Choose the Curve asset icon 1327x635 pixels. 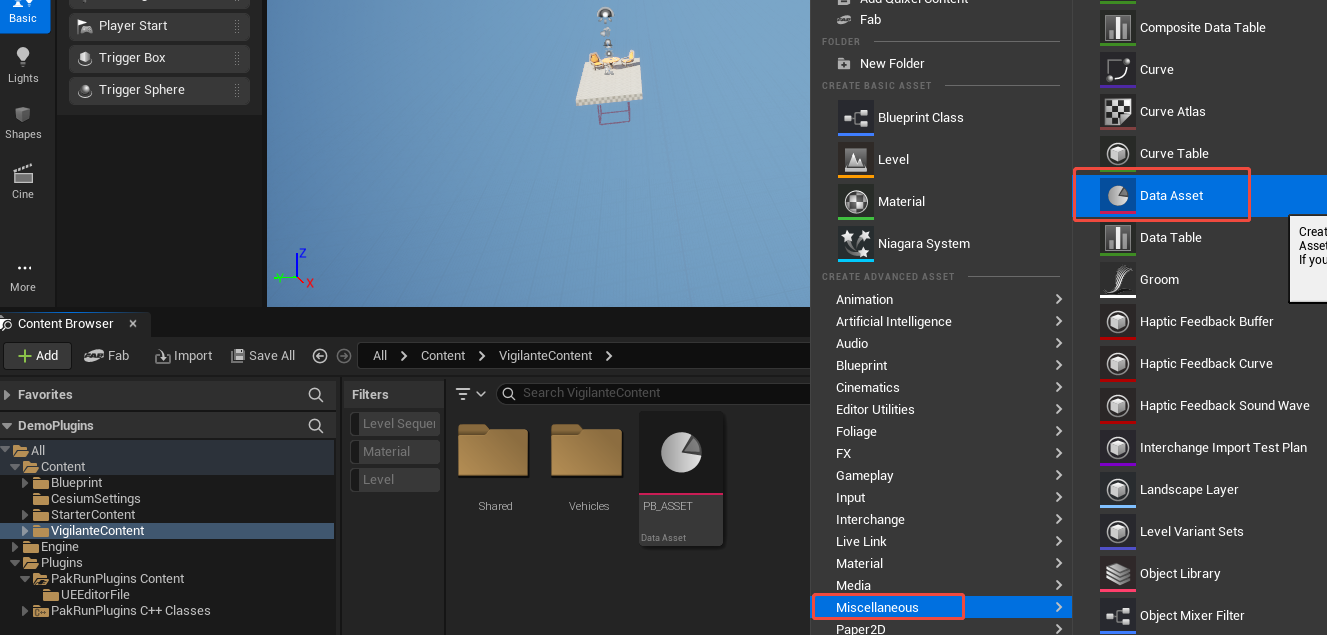click(x=1117, y=70)
